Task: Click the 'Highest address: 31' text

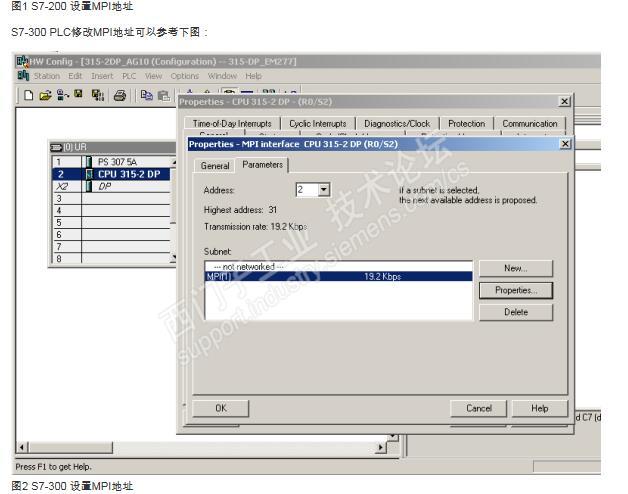Action: pos(240,210)
